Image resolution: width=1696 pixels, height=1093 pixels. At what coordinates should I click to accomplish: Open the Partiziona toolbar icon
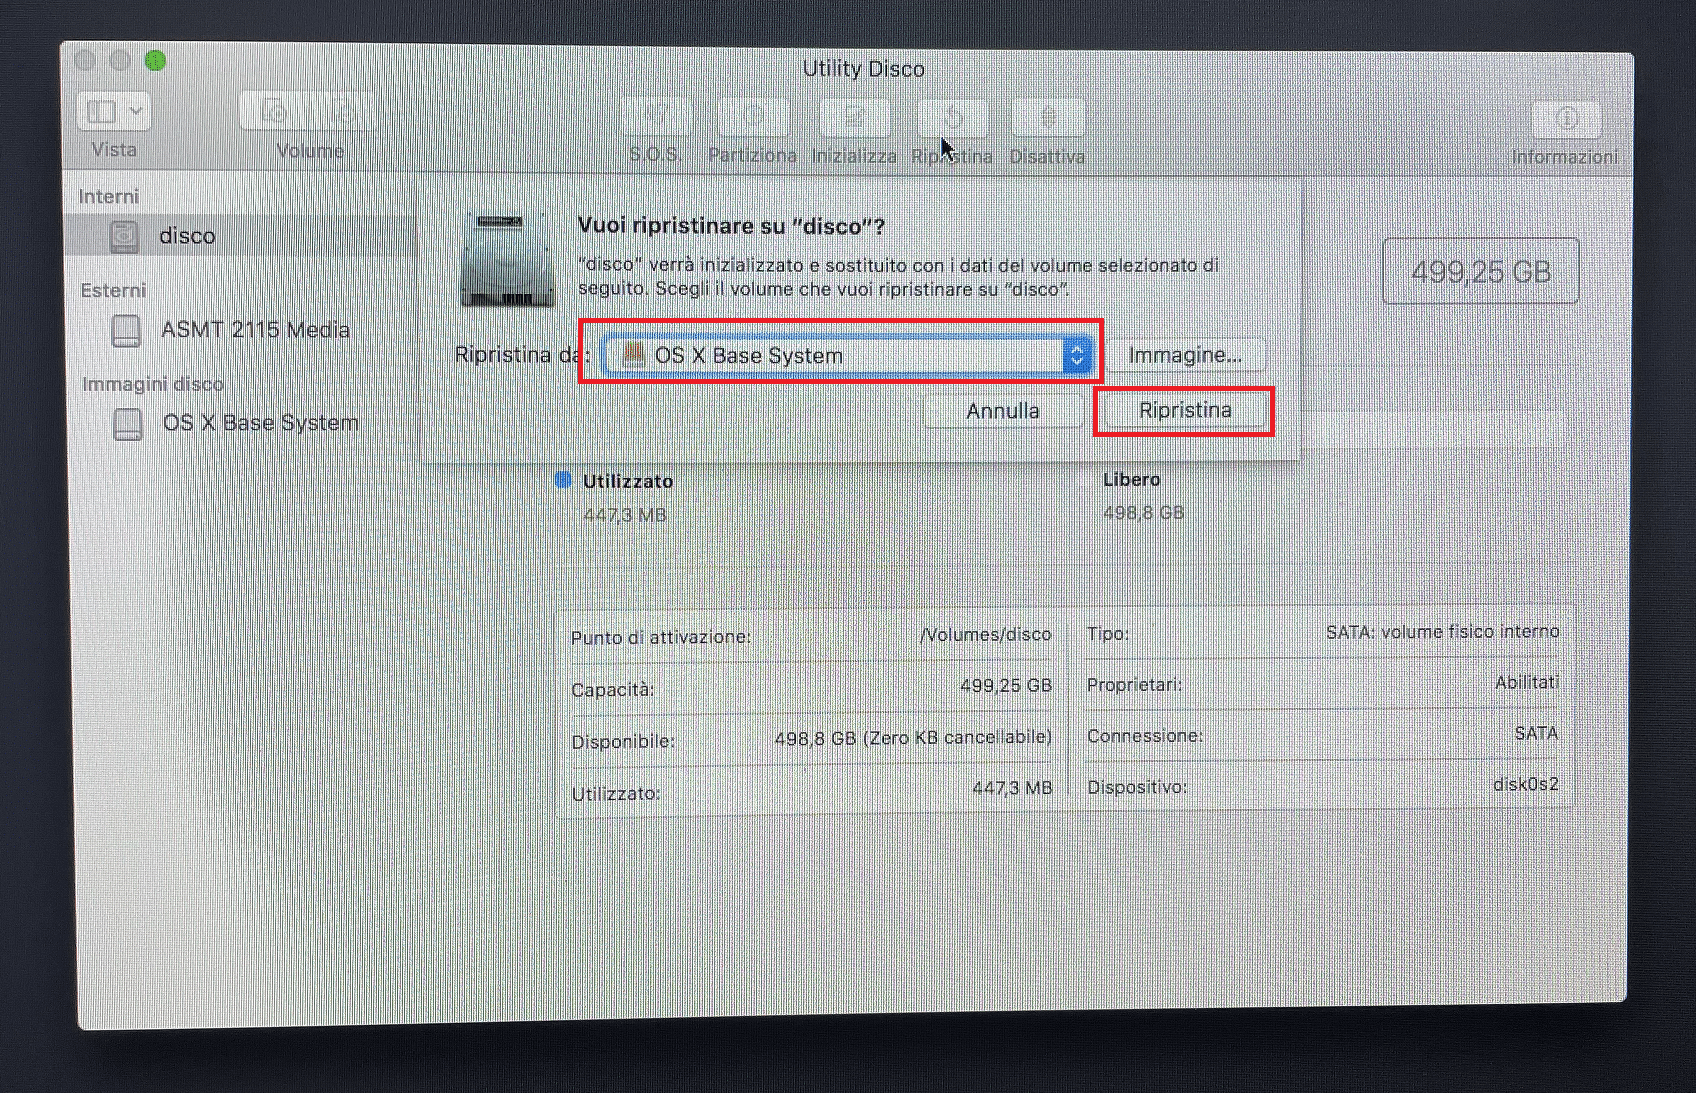click(753, 117)
